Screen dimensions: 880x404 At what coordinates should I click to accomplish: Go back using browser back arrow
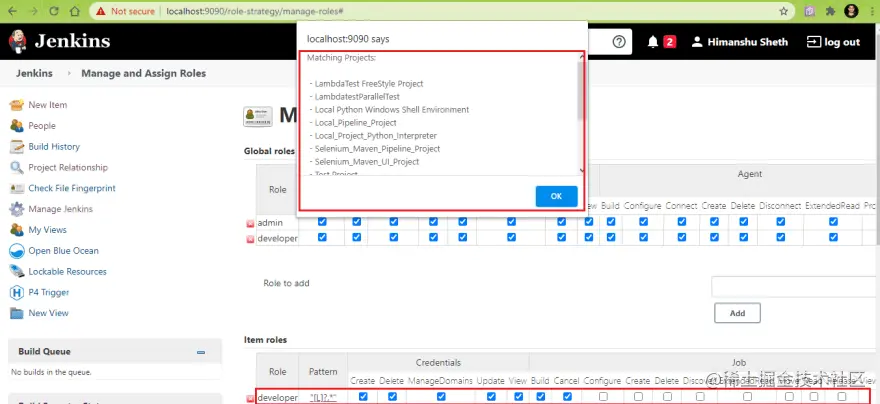click(x=12, y=11)
